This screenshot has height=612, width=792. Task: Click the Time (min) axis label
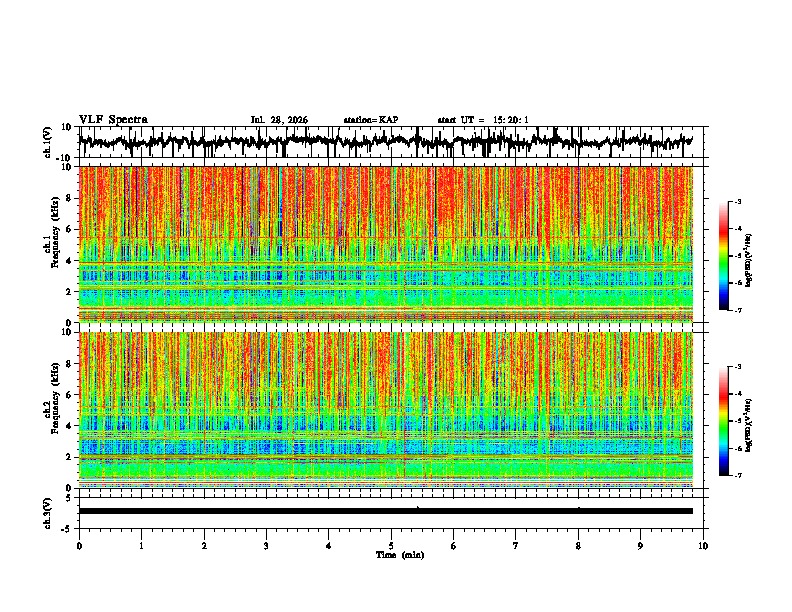point(400,555)
